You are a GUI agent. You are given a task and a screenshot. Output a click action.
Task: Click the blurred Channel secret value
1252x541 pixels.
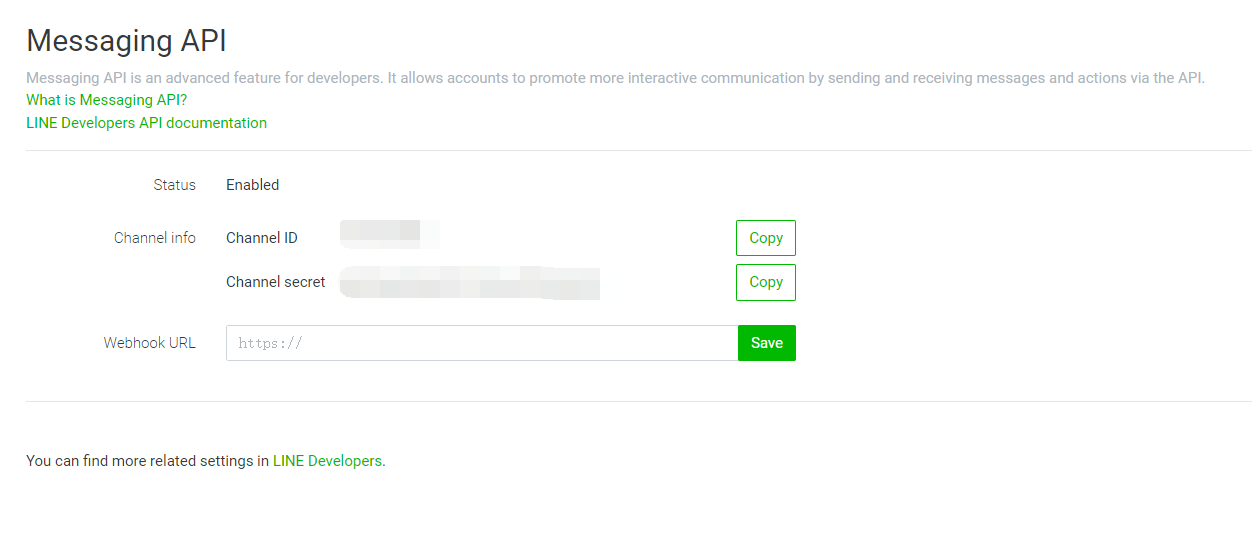469,282
